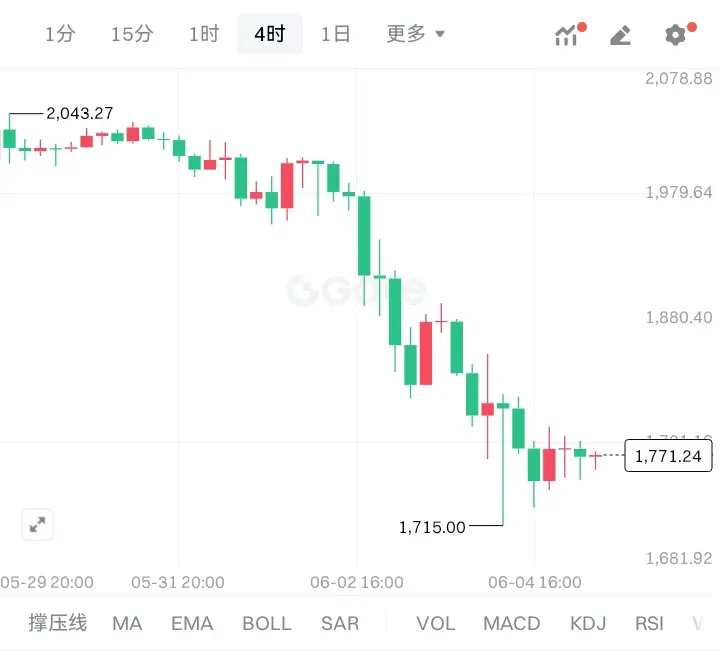
Task: Show the MACD sub-chart
Action: coord(512,623)
